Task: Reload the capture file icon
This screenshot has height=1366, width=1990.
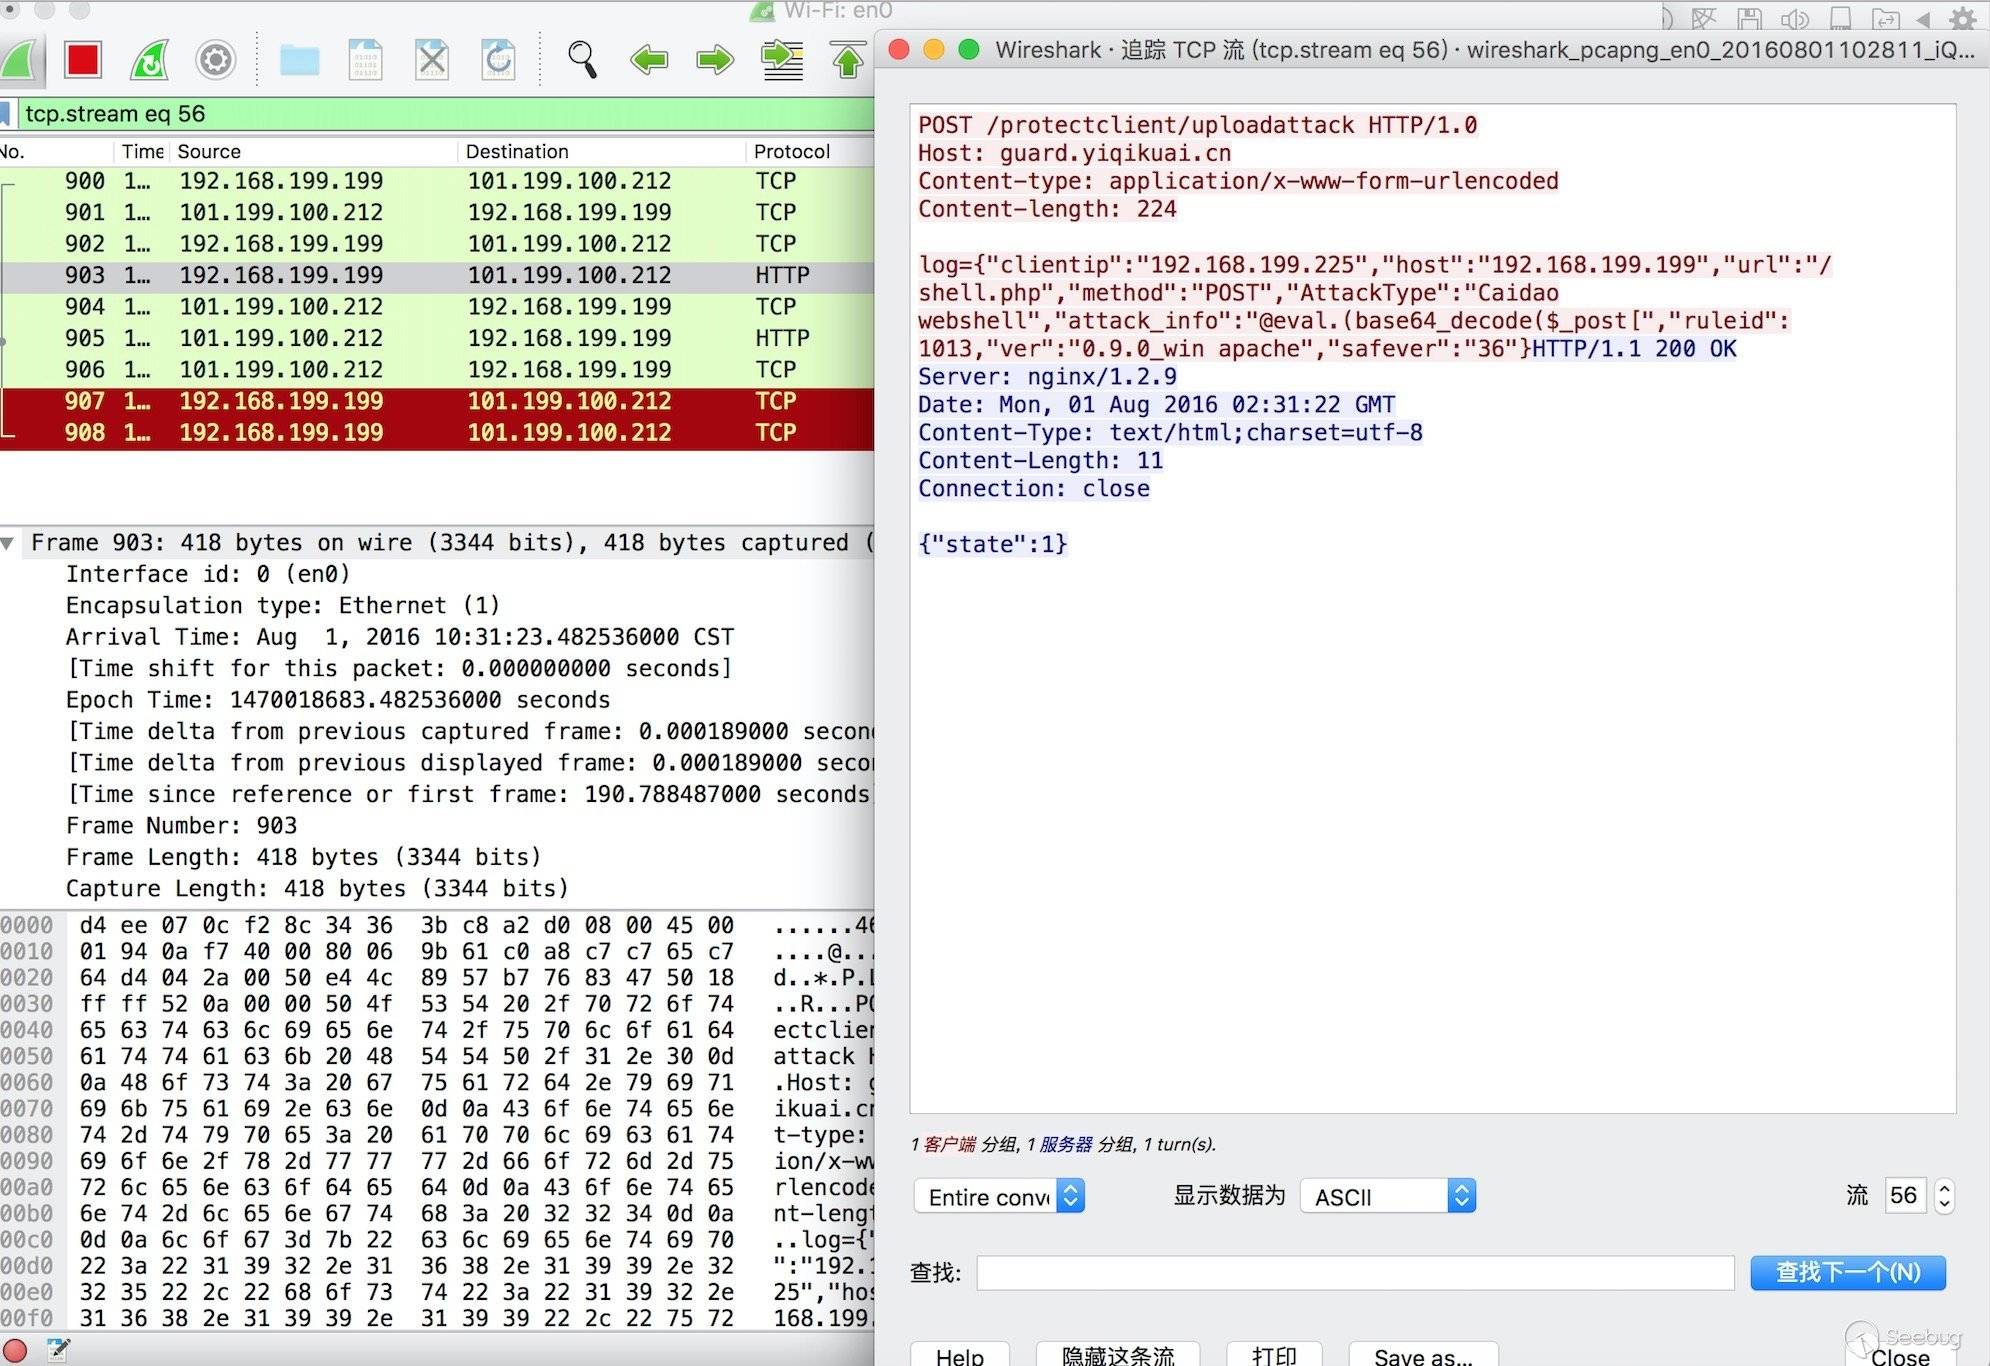Action: (498, 60)
